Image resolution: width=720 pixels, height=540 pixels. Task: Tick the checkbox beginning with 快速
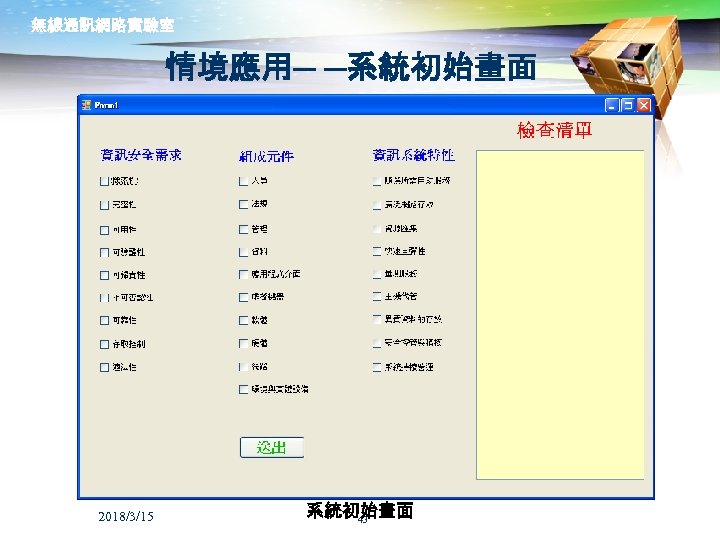(x=377, y=251)
